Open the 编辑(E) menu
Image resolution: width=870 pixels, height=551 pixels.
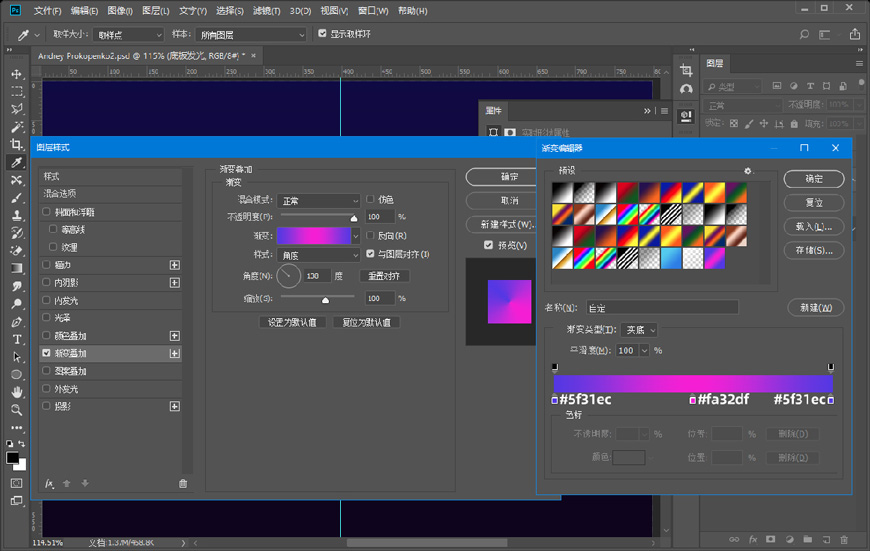coord(84,11)
